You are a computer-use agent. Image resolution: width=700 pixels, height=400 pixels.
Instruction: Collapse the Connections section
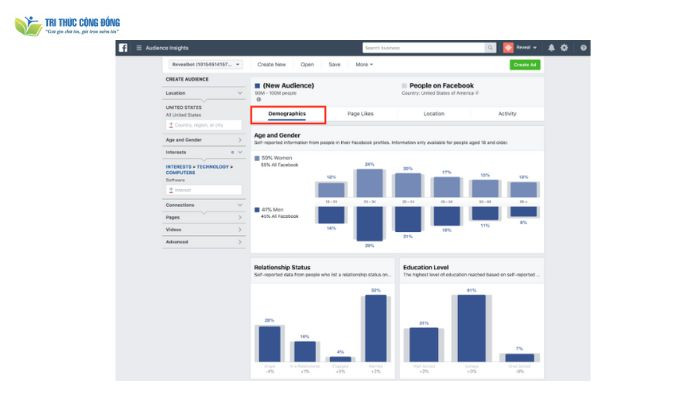240,205
